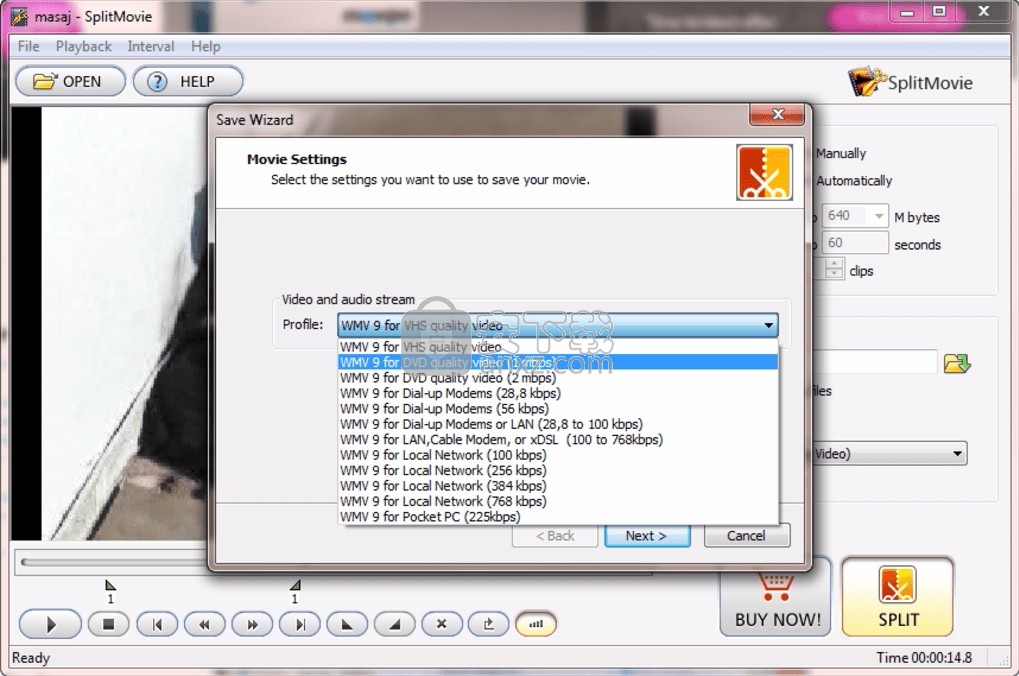Screen dimensions: 1019x676
Task: Click the 'Time 00:00:14.8' status text
Action: point(924,658)
